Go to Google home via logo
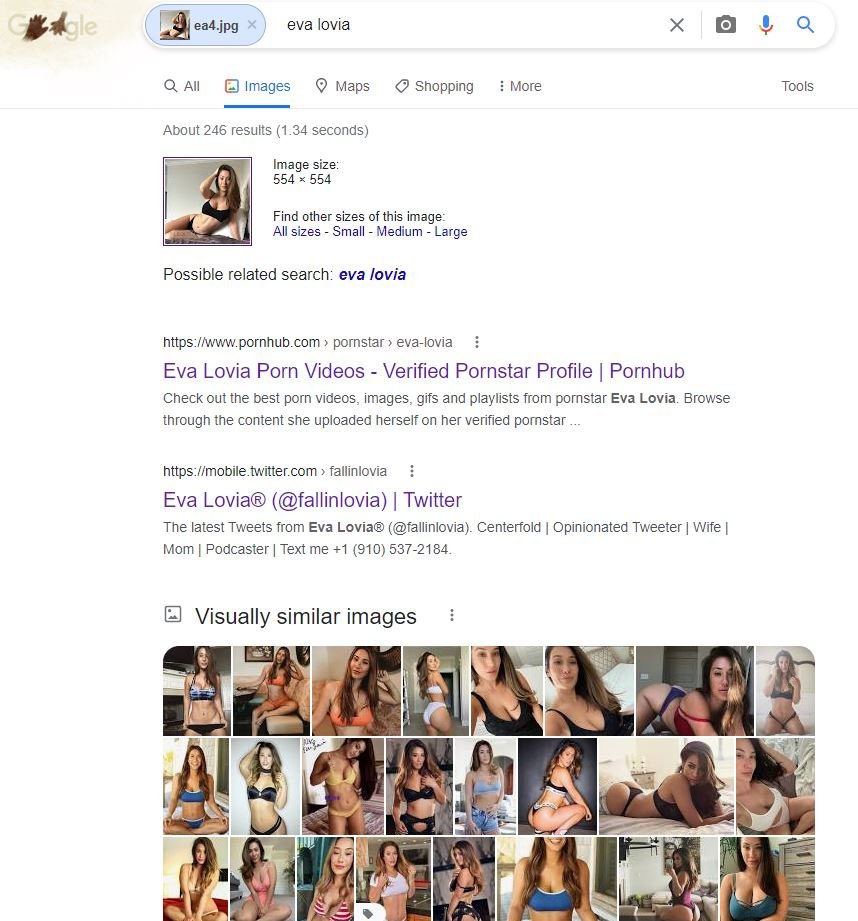The image size is (858, 921). pyautogui.click(x=53, y=26)
